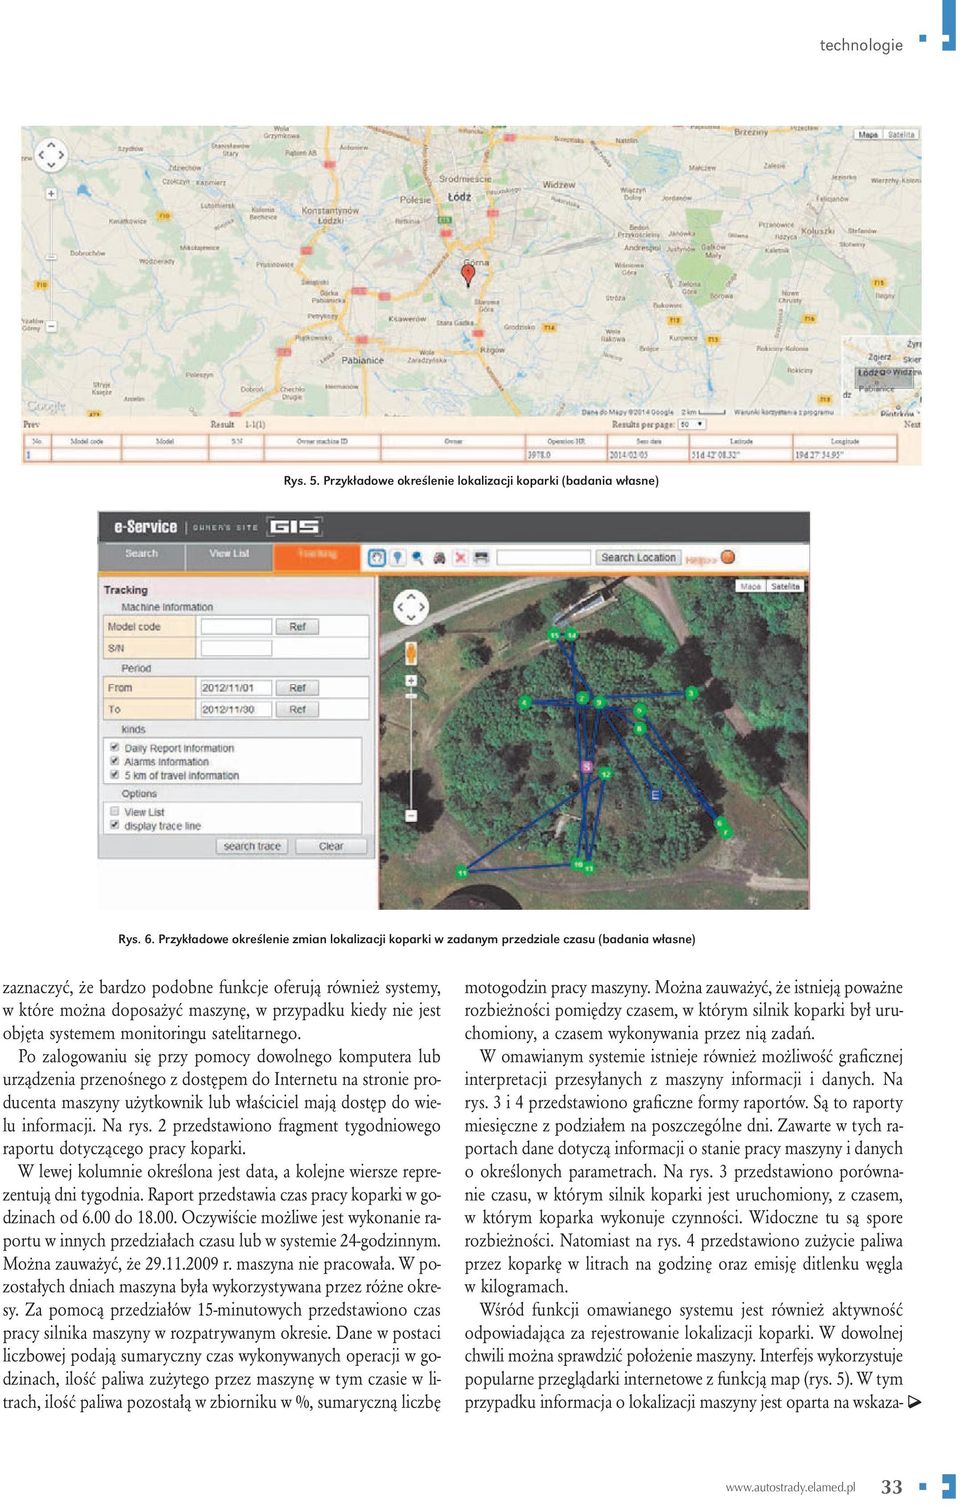960x1506 pixels.
Task: Click the machine vehicle icon in toolbar
Action: click(x=439, y=557)
